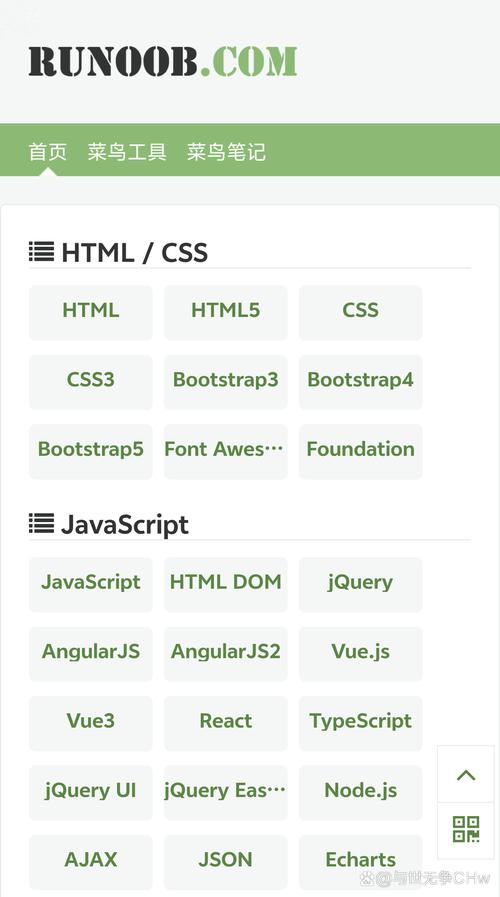Click the list icon beside HTML / CSS
The width and height of the screenshot is (500, 897).
click(x=41, y=252)
